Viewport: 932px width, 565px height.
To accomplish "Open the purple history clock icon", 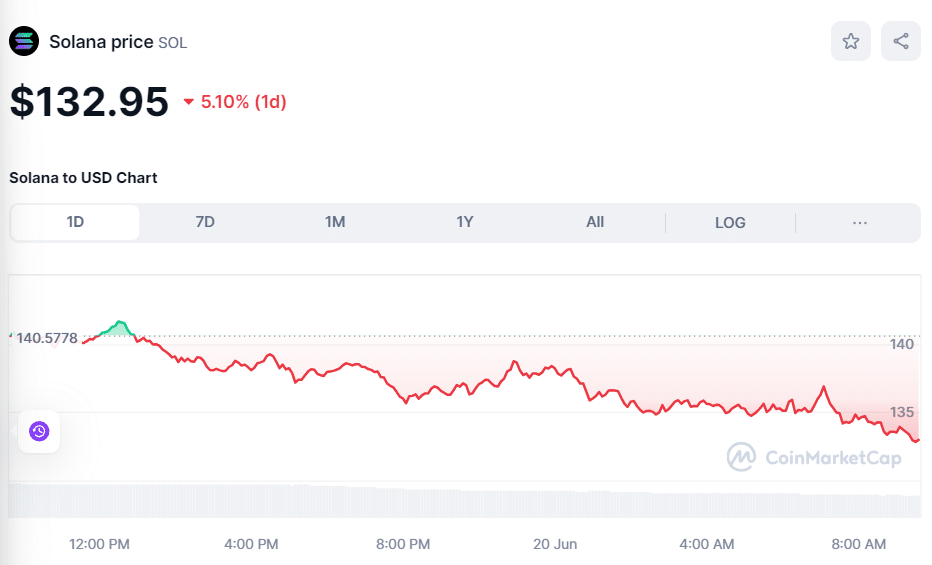I will coord(39,431).
